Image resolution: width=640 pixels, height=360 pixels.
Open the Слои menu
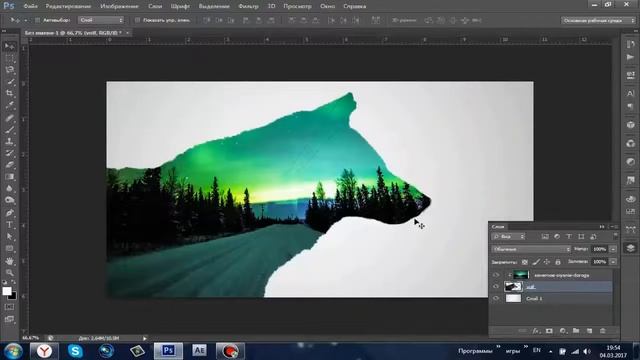[x=155, y=6]
